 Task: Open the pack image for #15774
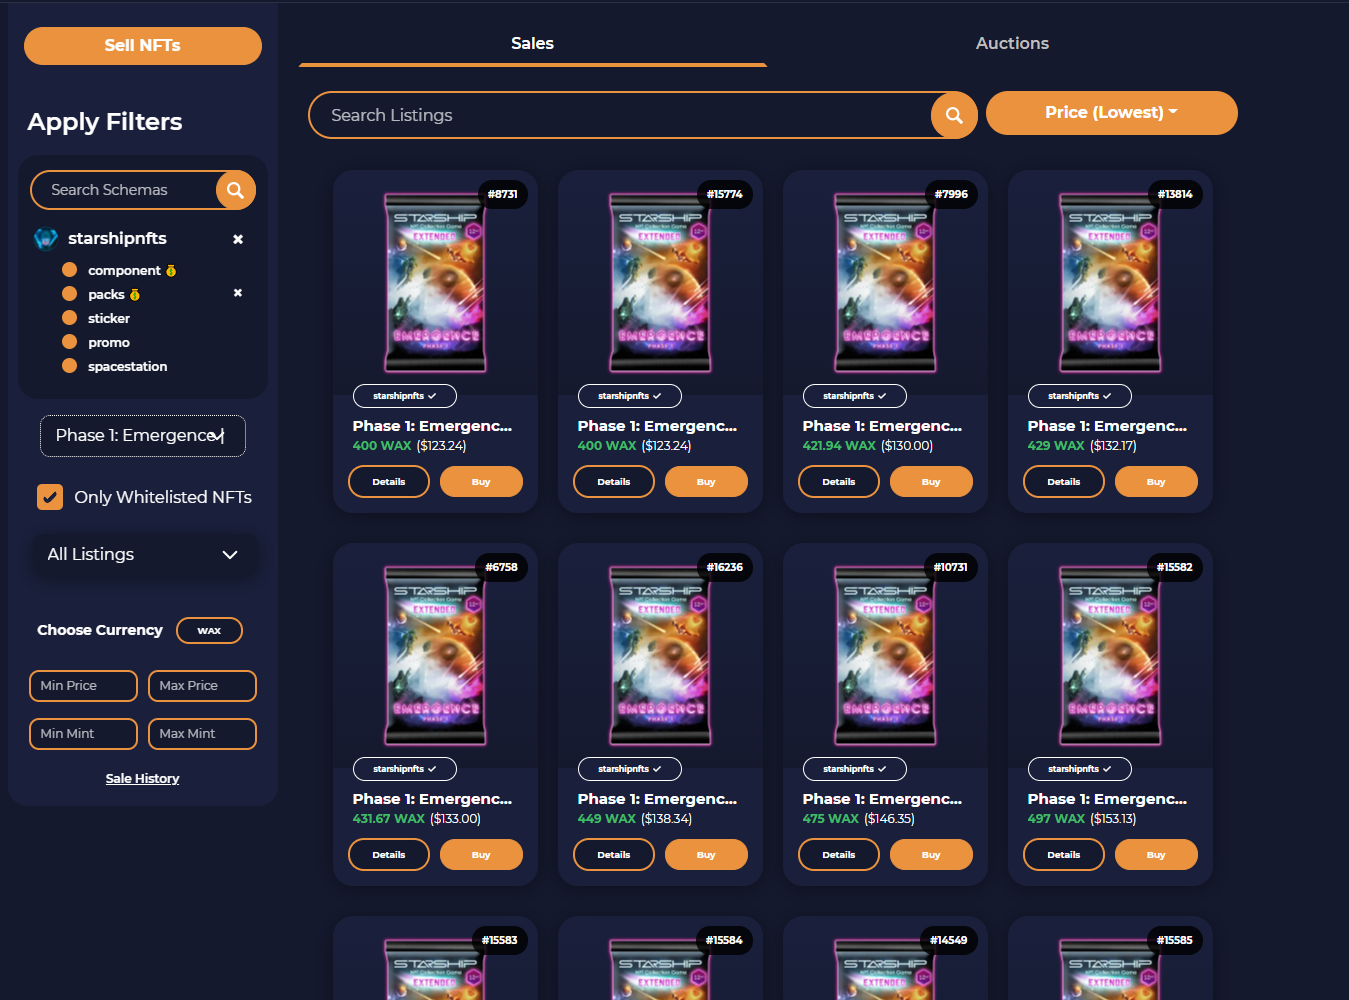pos(660,283)
